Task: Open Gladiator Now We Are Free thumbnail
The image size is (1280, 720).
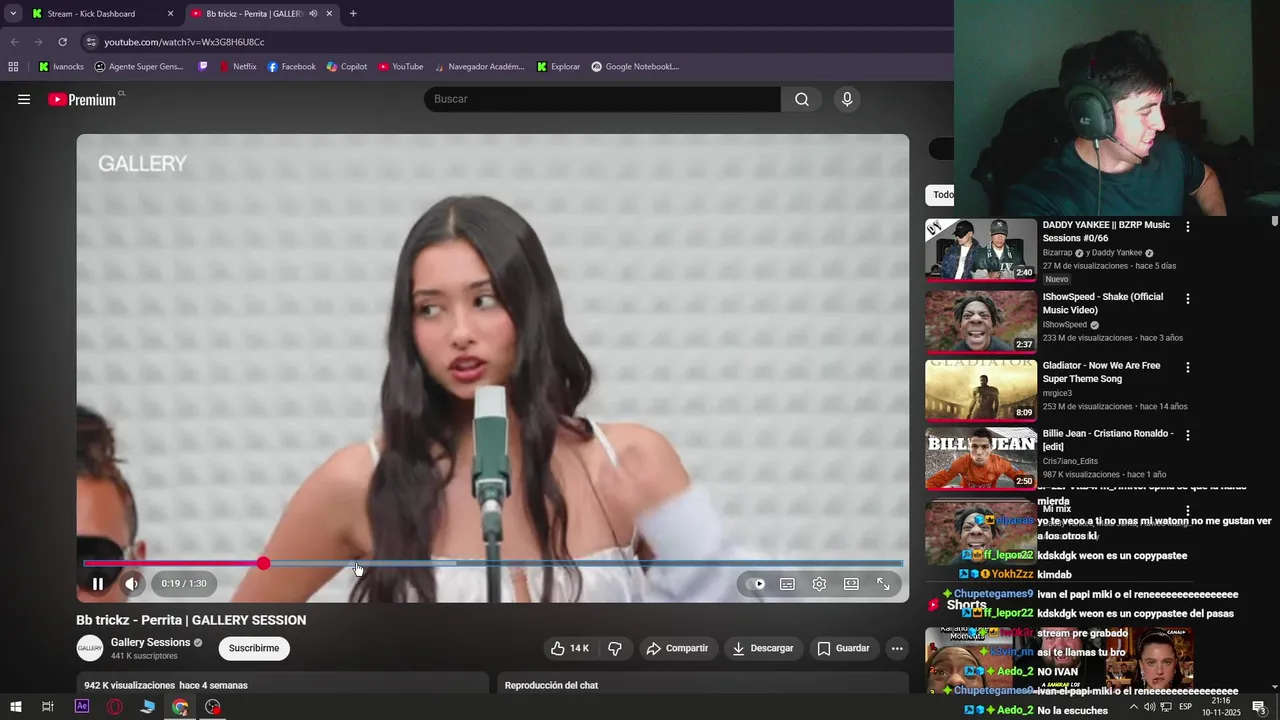Action: (981, 391)
